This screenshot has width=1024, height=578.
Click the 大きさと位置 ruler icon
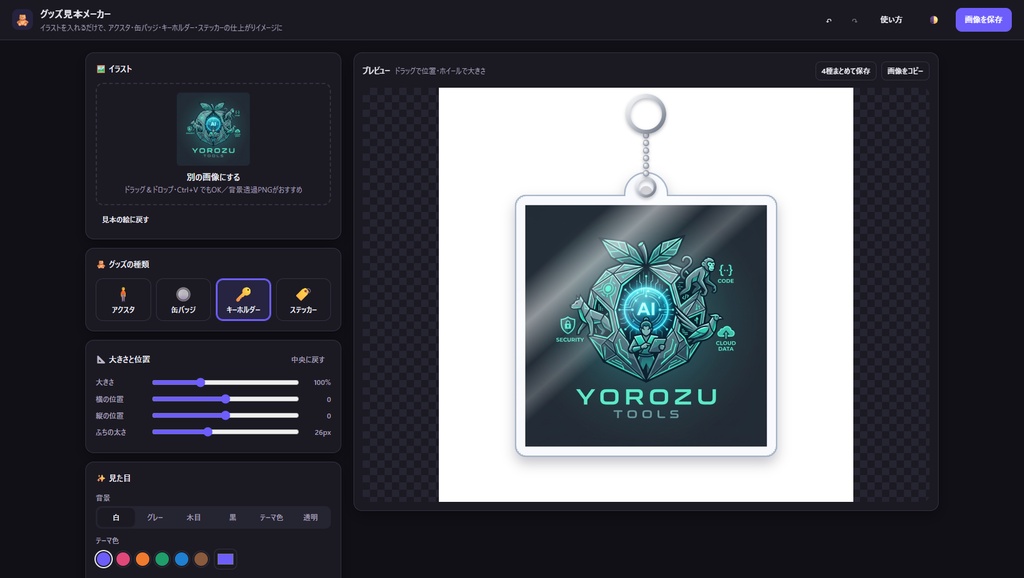[101, 359]
